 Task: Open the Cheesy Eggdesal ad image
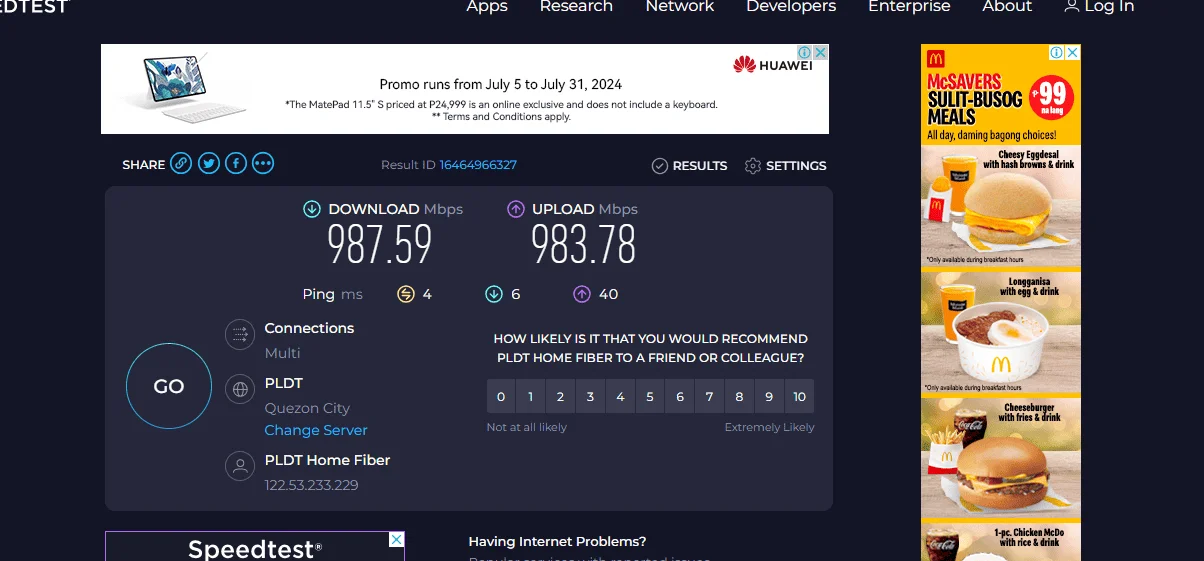(1001, 207)
